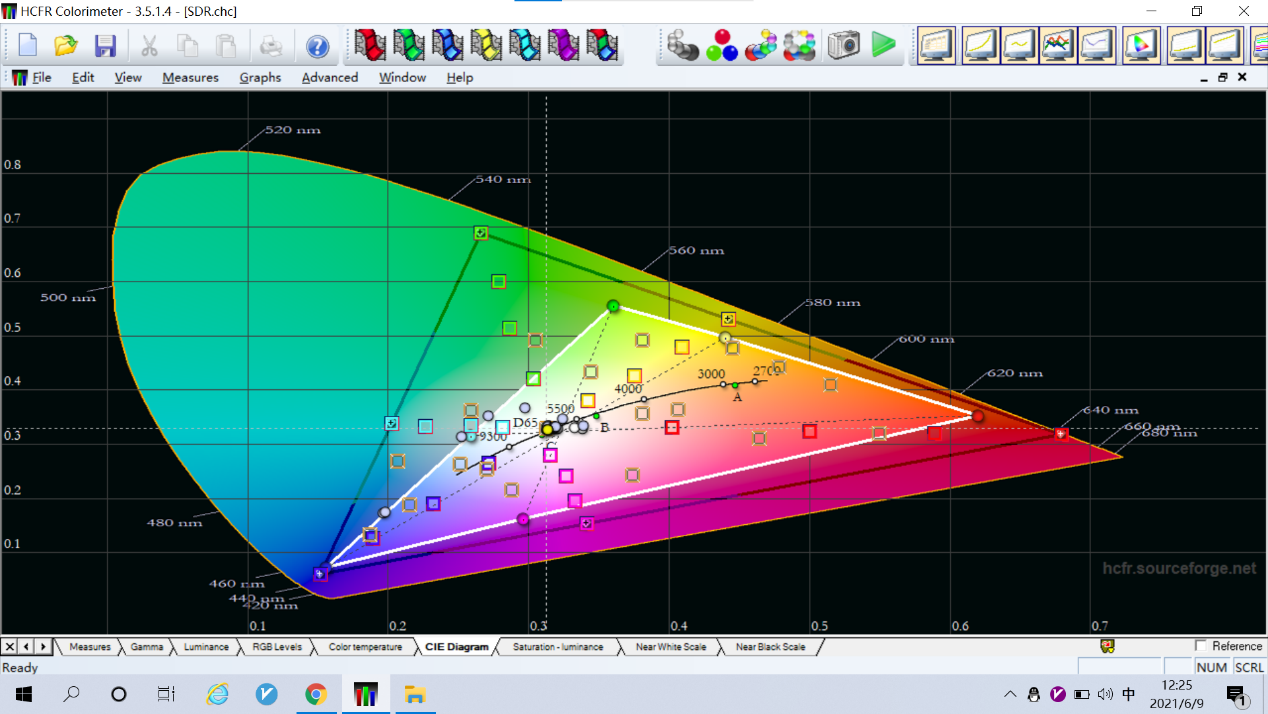Open the Windows Start menu
This screenshot has width=1268, height=714.
tap(24, 694)
